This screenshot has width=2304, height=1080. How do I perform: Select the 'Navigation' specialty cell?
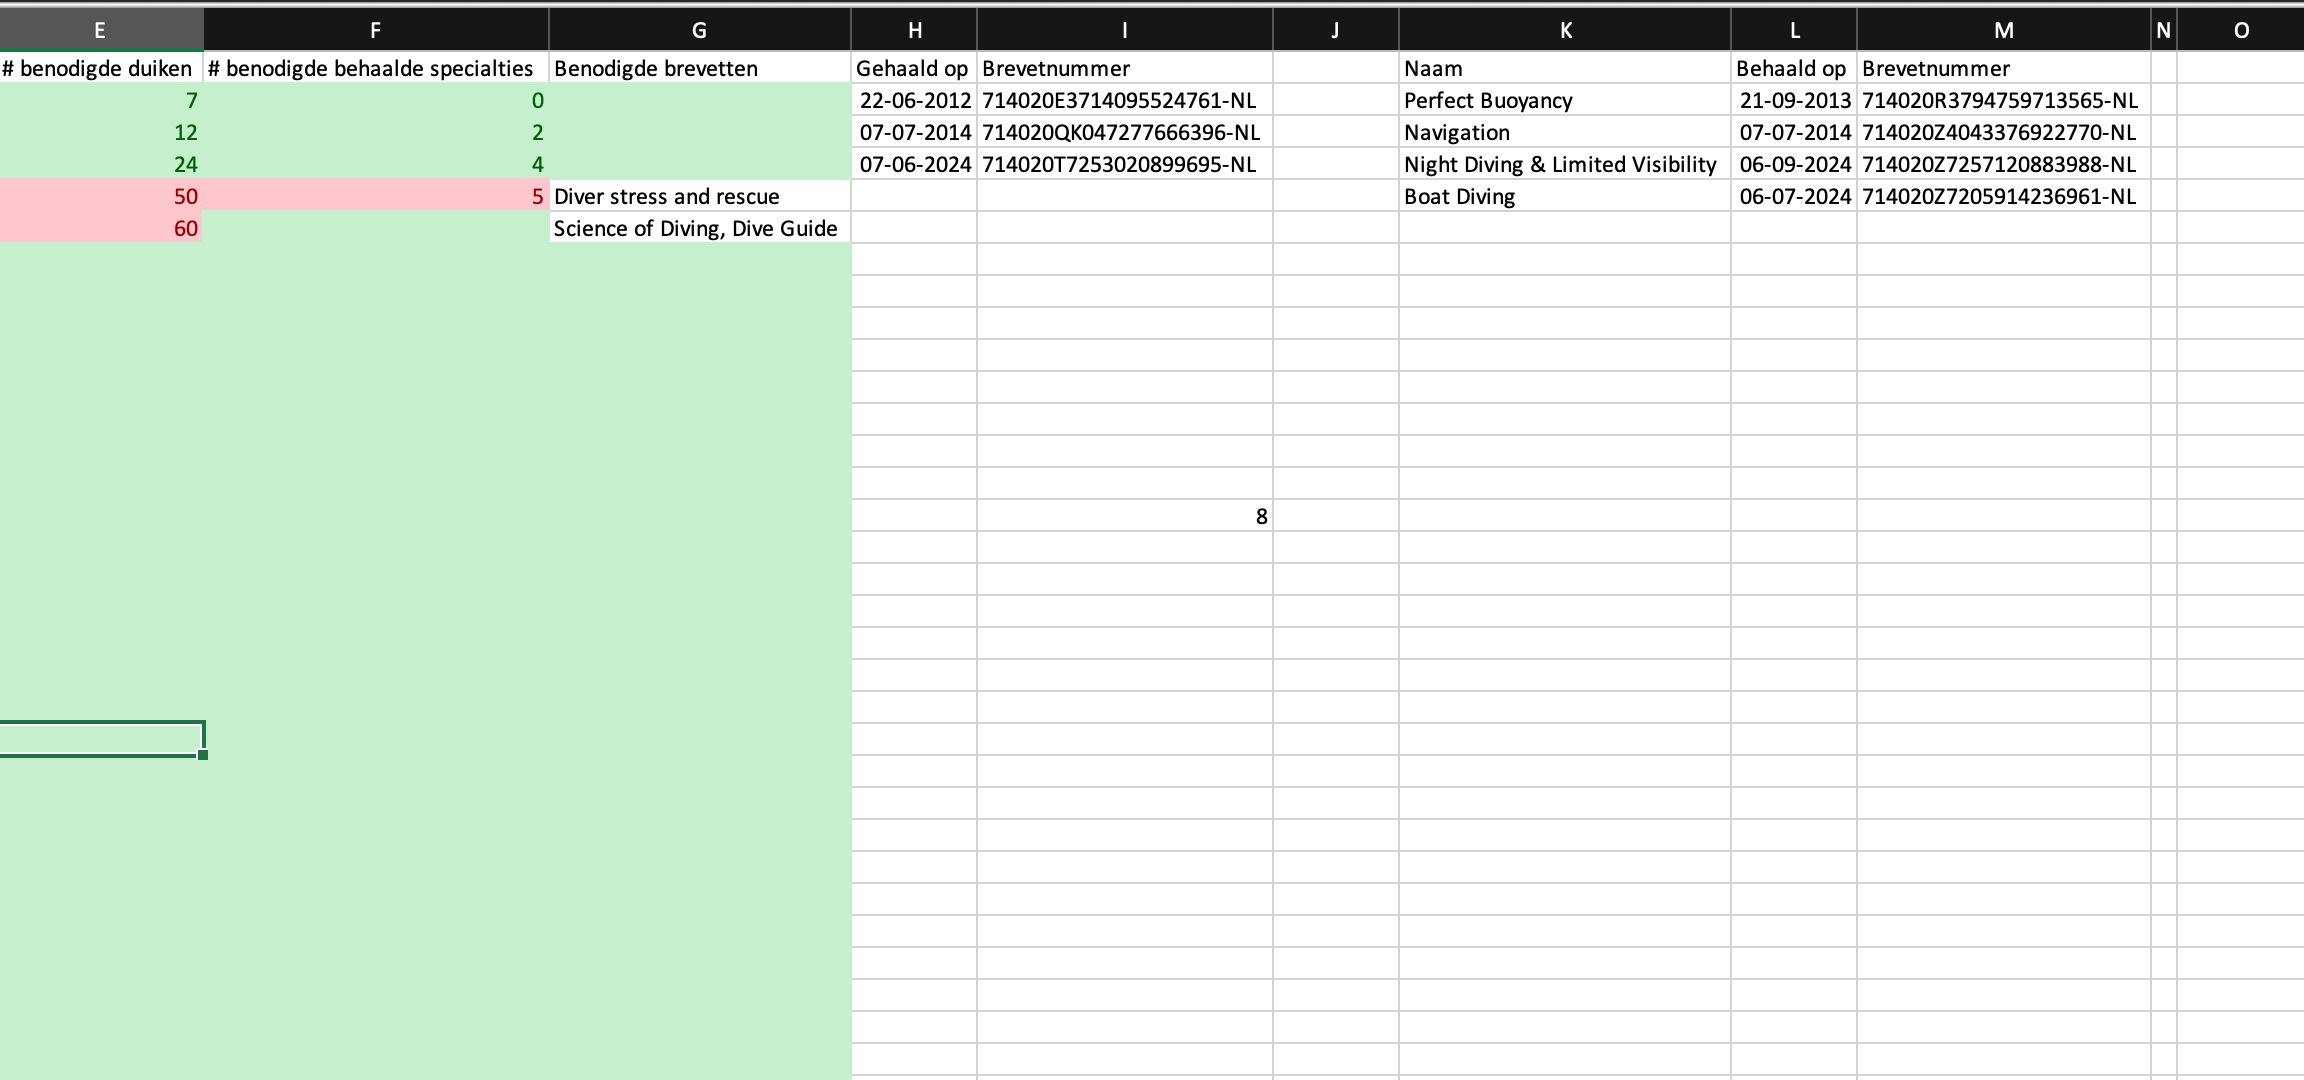1565,132
